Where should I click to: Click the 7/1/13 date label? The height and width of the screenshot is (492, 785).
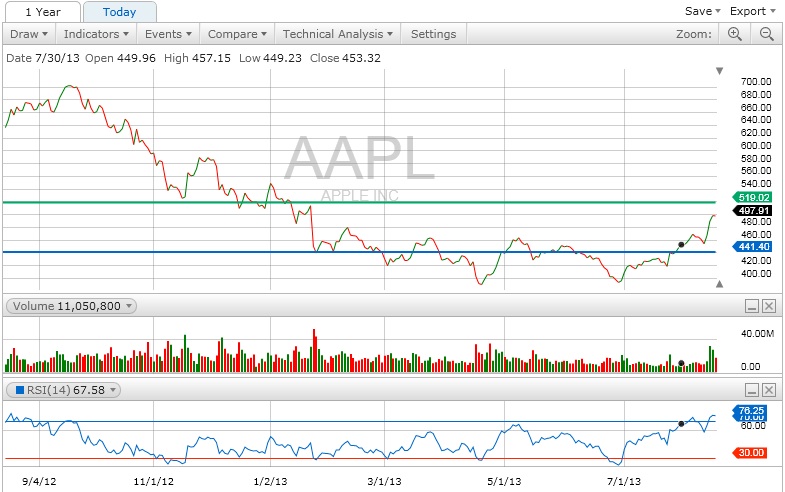tap(624, 481)
